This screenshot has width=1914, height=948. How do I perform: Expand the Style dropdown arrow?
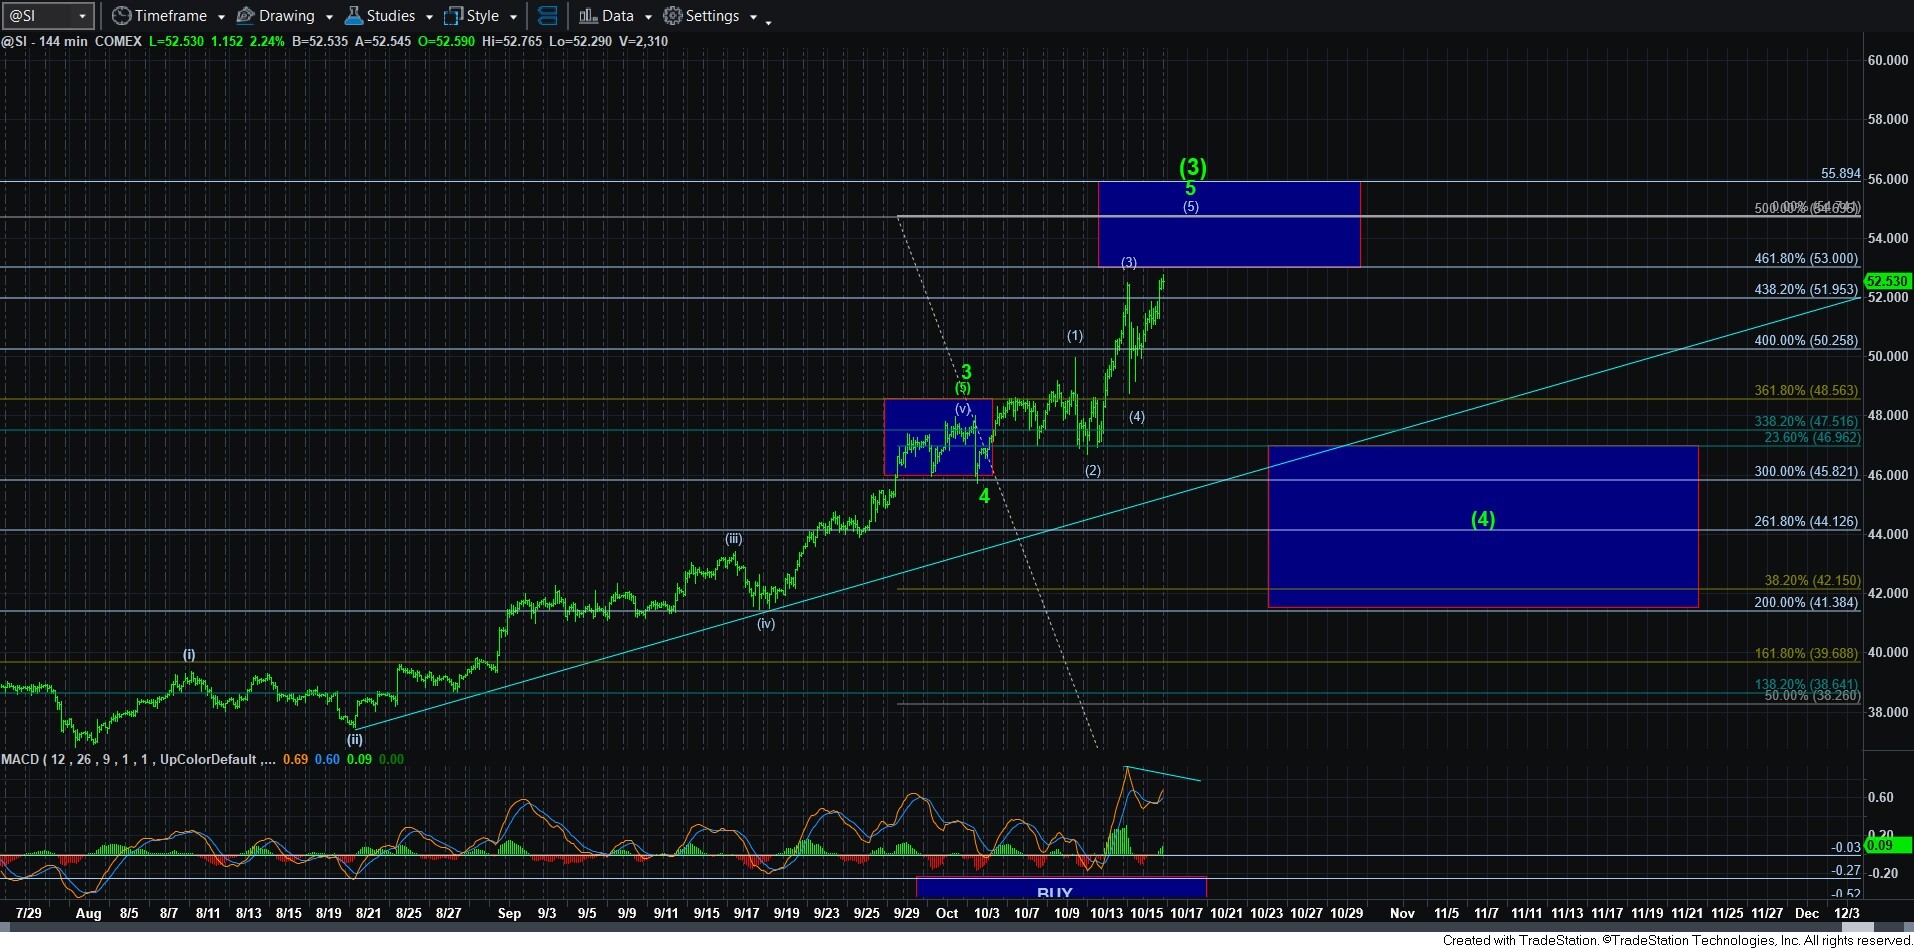pyautogui.click(x=513, y=17)
